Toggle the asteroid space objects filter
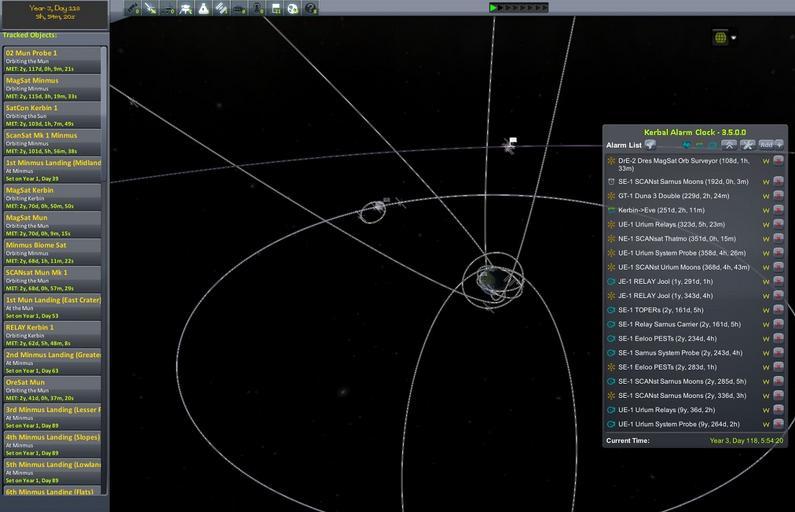Viewport: 795px width, 512px height. pyautogui.click(x=293, y=8)
